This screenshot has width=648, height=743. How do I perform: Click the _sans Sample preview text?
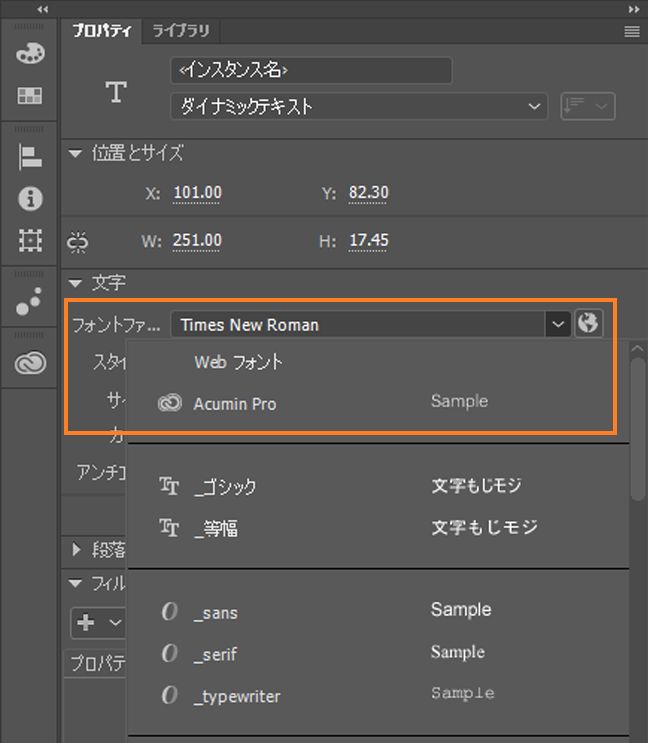[461, 610]
